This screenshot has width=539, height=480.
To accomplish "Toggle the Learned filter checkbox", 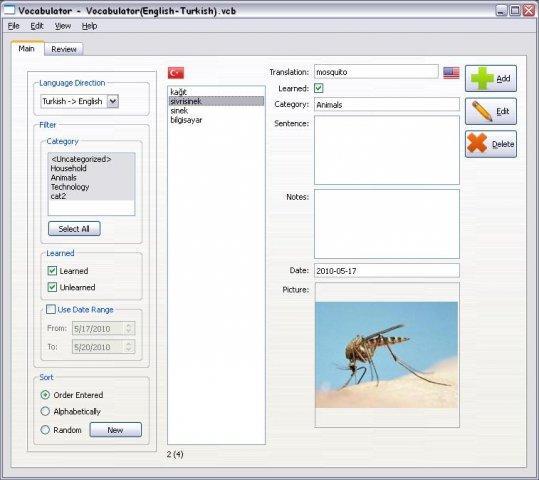I will [52, 271].
